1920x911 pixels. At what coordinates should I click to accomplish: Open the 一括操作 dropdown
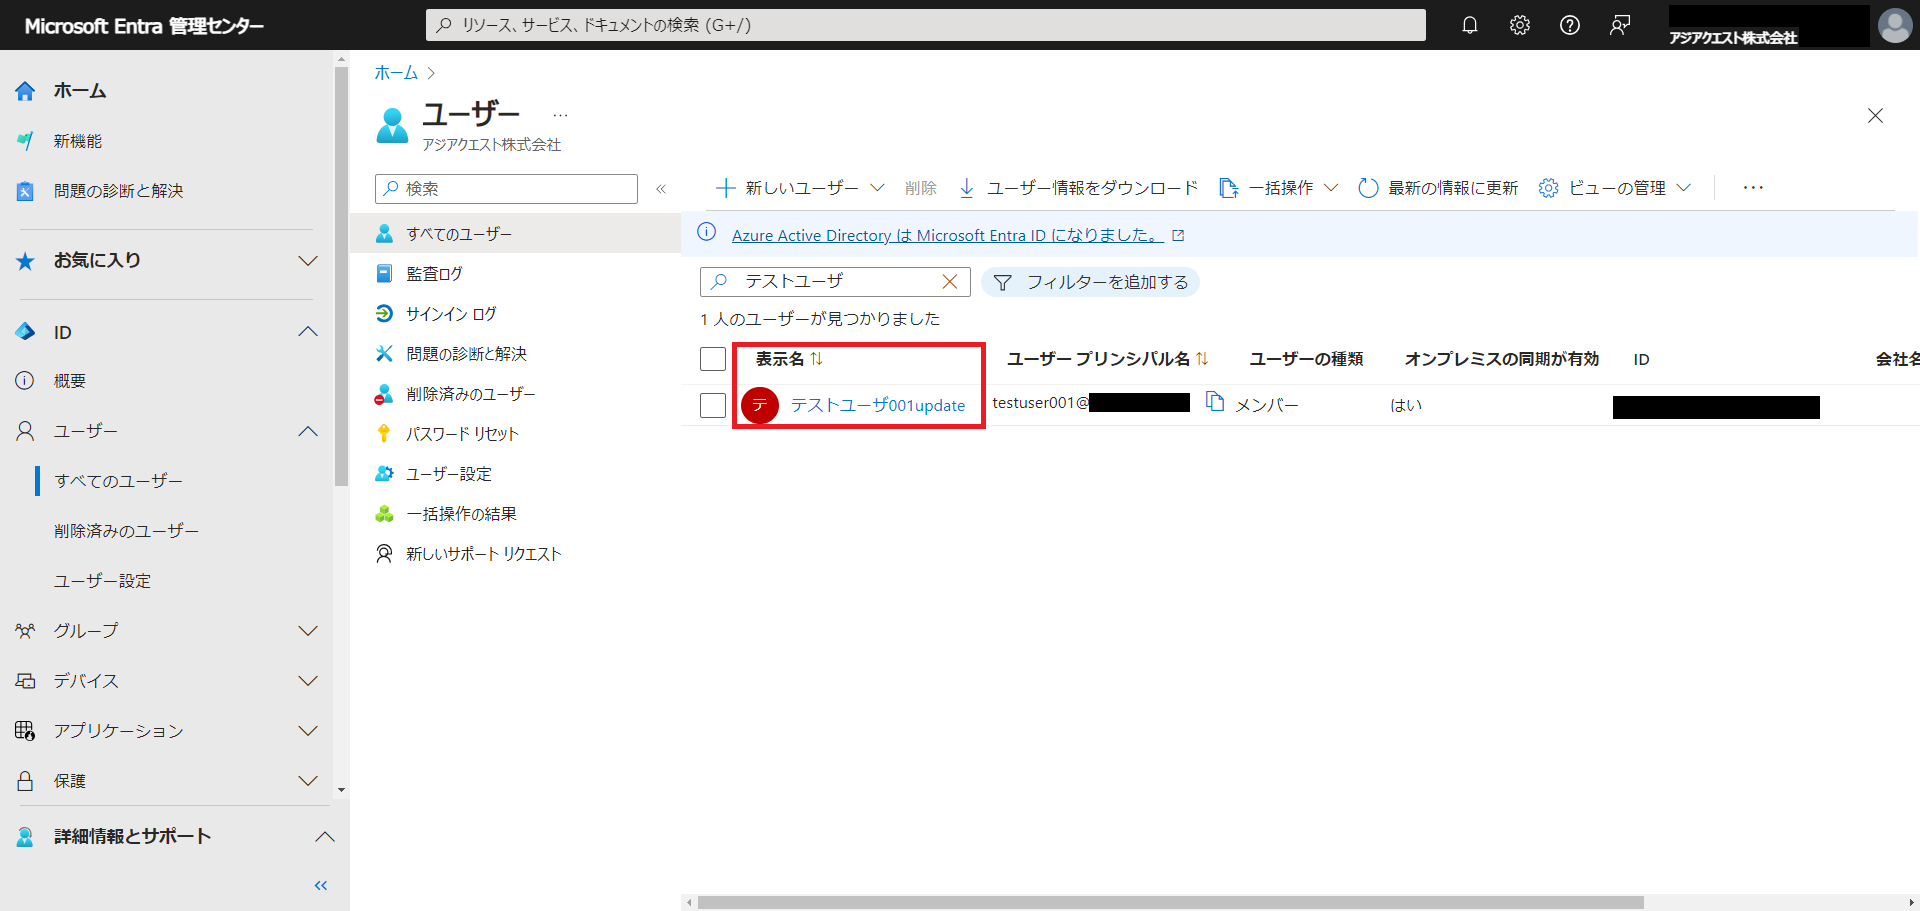point(1278,188)
